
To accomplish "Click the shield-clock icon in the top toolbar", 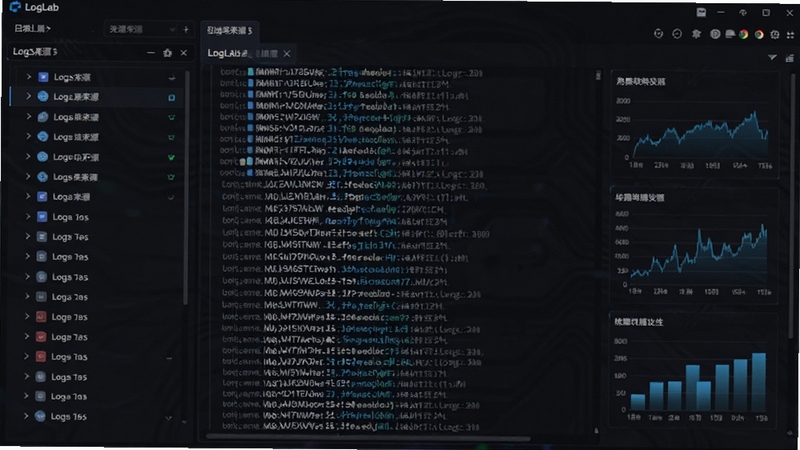I will point(658,34).
